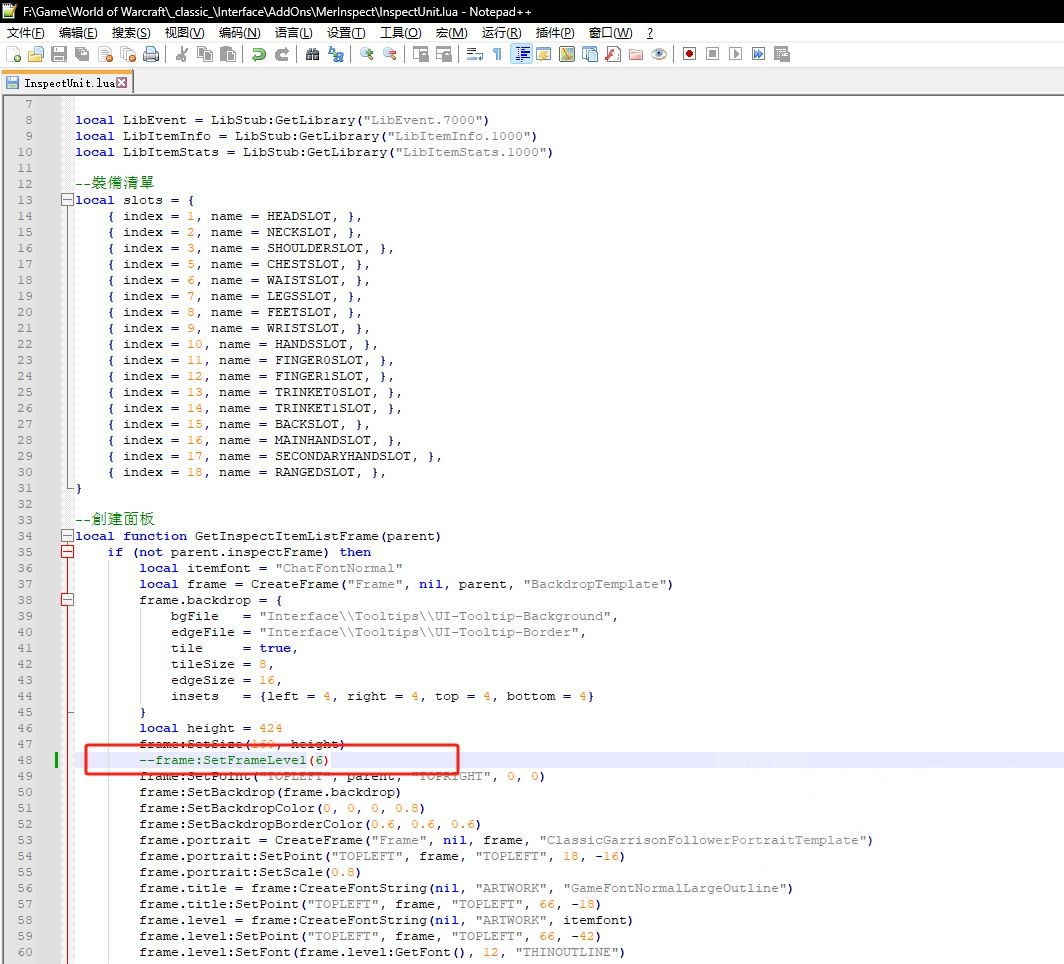Toggle Show All Characters pilcrow button
The image size is (1064, 964).
pyautogui.click(x=497, y=54)
